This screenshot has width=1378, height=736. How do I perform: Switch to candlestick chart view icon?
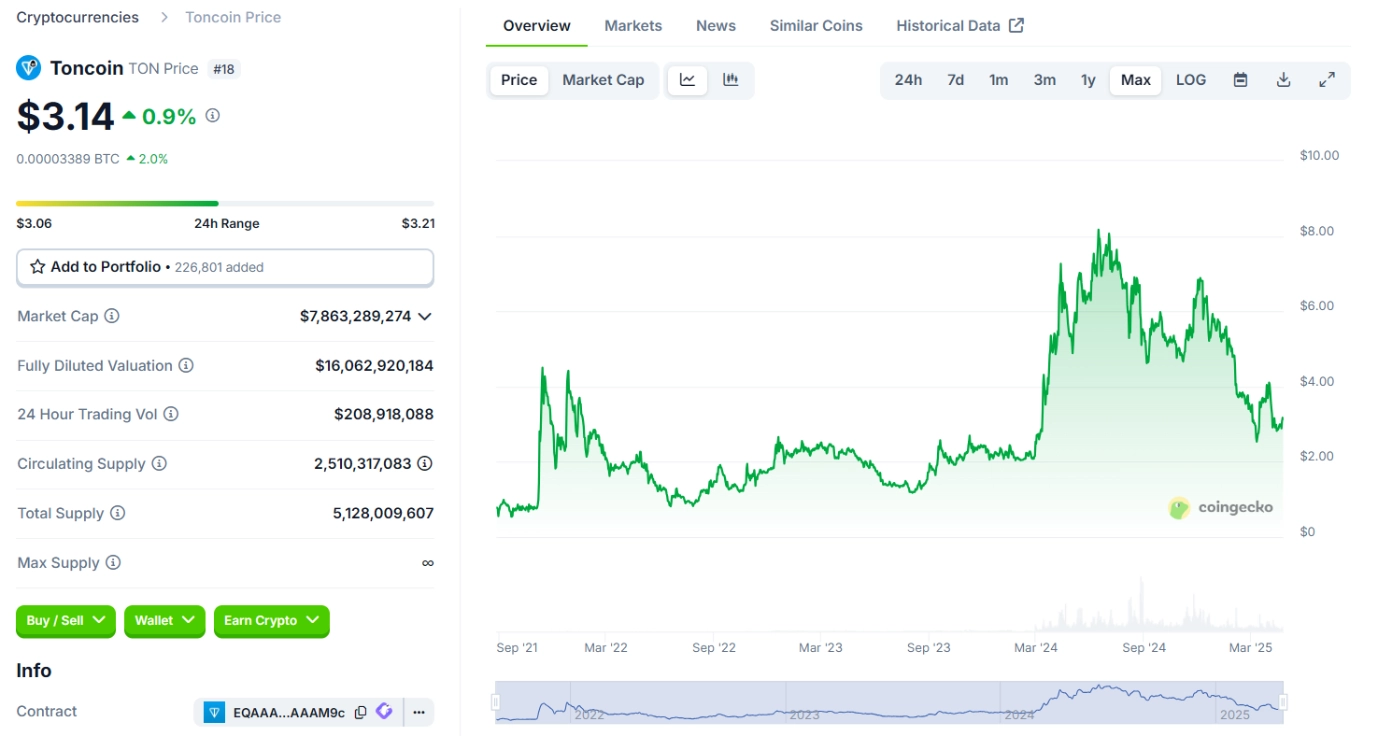tap(731, 80)
